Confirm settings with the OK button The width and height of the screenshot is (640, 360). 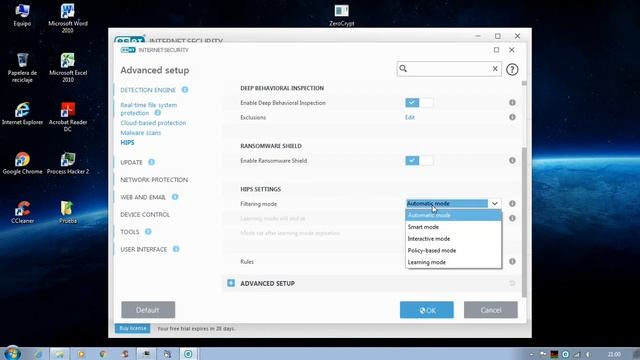point(427,310)
